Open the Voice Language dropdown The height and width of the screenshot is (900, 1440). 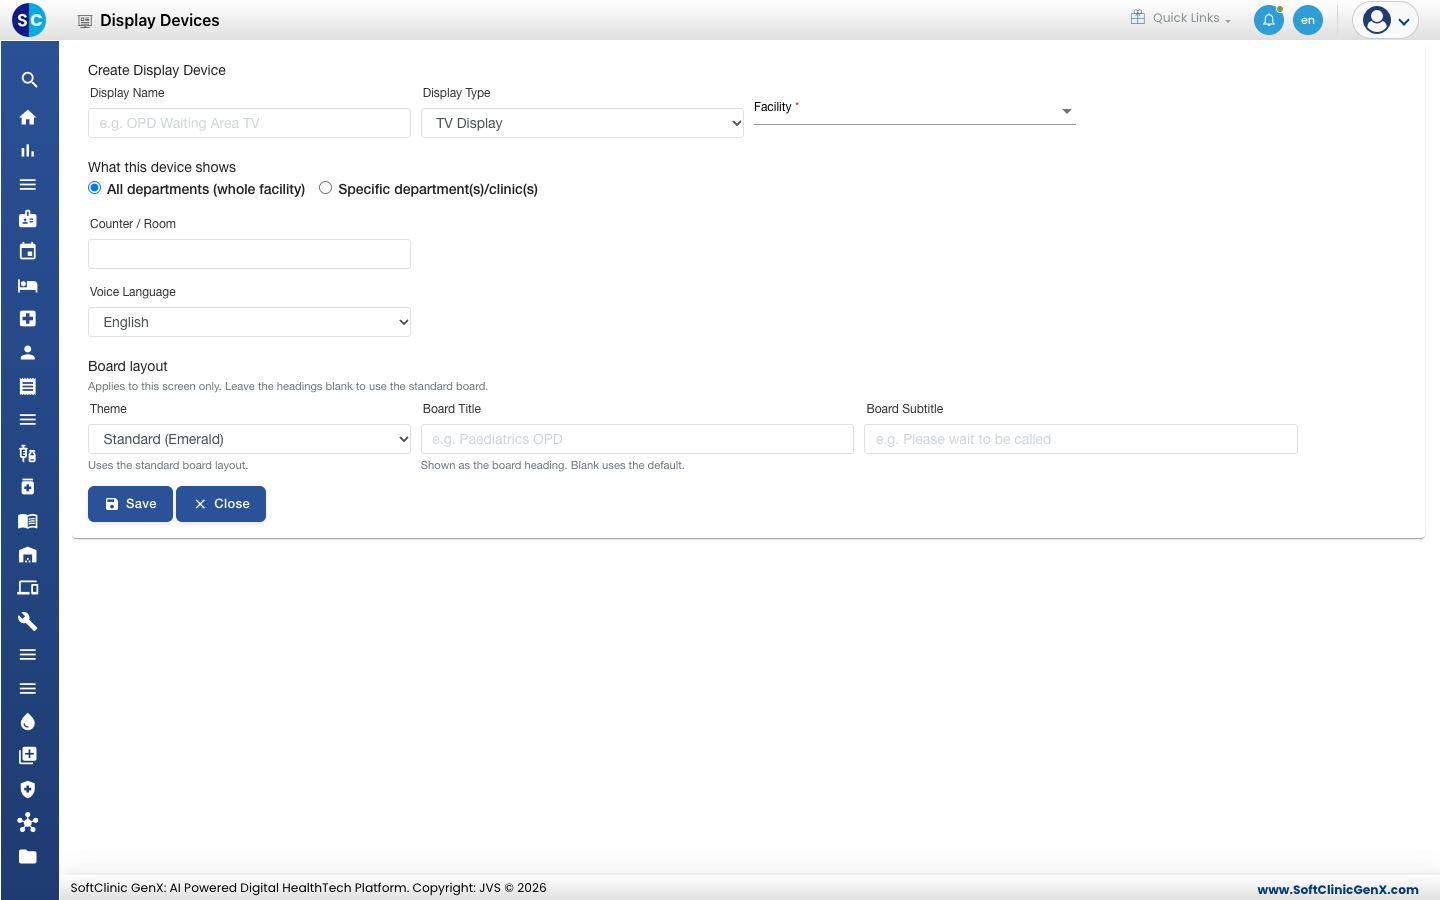[x=249, y=322]
